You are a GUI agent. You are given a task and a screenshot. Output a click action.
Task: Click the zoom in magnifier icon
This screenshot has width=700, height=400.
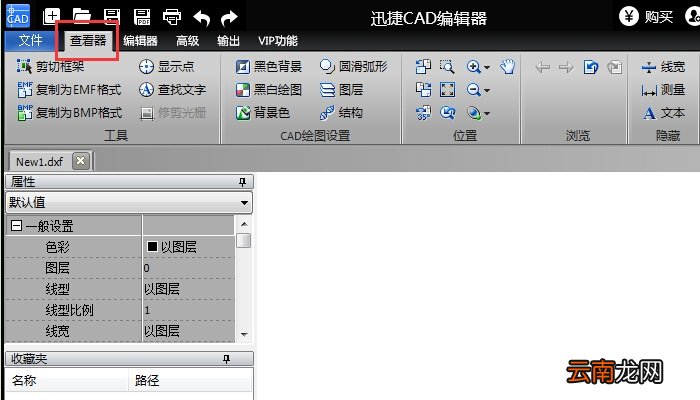pyautogui.click(x=473, y=67)
